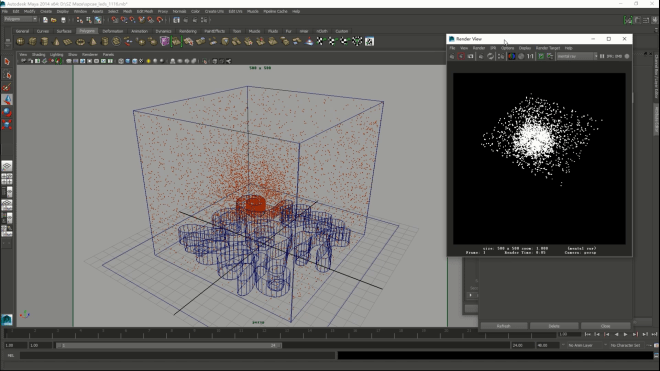Open the mental ray renderer dropdown
The width and height of the screenshot is (660, 371).
(577, 56)
